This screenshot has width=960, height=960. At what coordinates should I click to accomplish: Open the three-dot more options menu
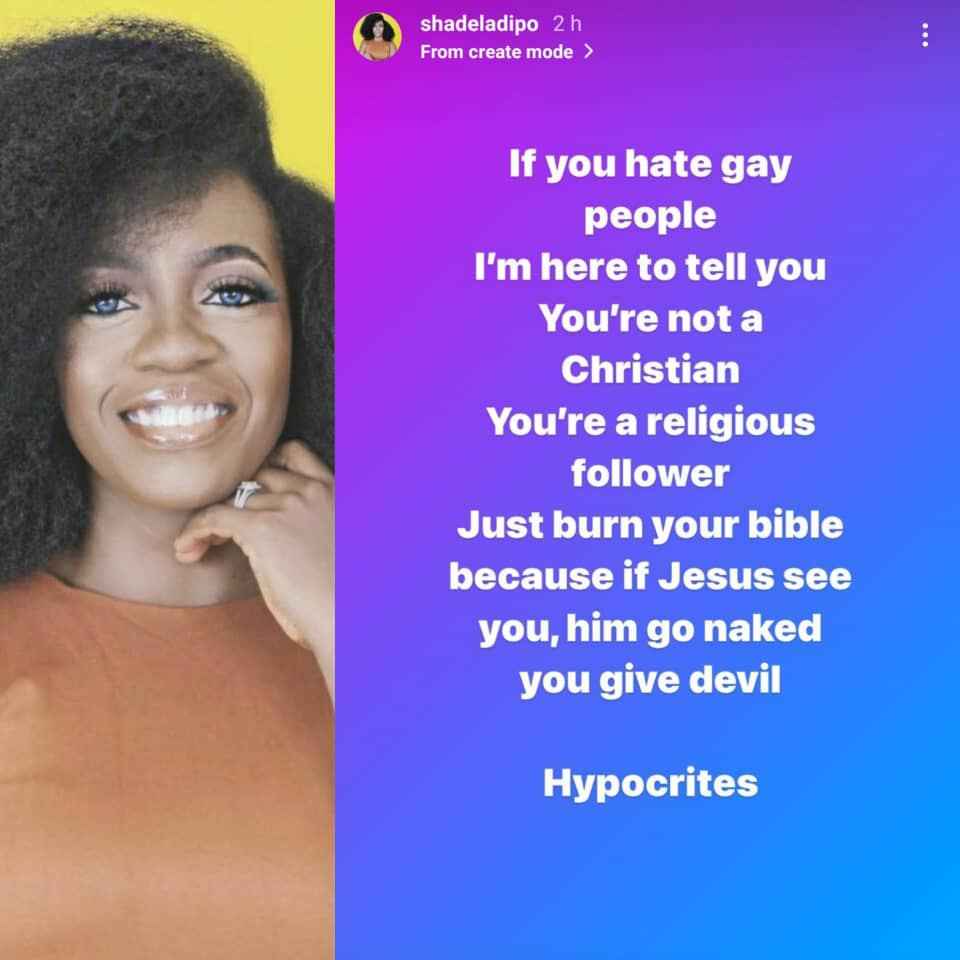point(924,35)
